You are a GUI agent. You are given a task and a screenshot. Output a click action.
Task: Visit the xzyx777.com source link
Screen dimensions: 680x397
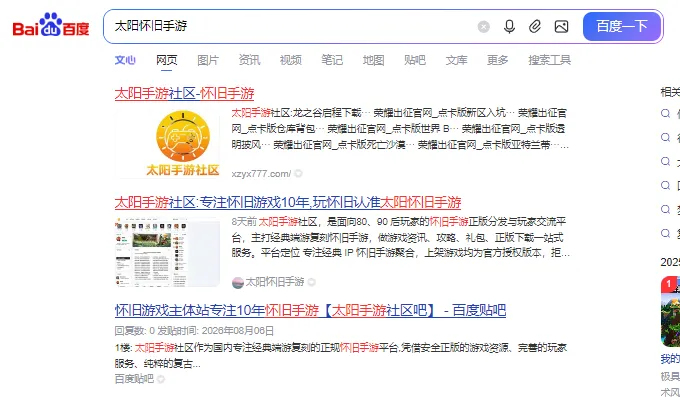(x=261, y=174)
